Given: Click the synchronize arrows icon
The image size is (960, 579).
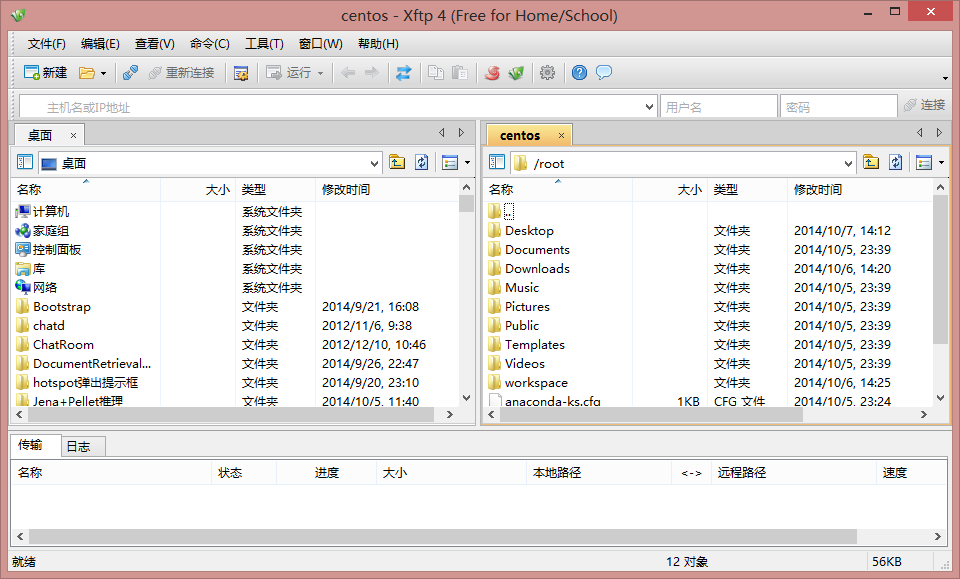Looking at the screenshot, I should (403, 73).
